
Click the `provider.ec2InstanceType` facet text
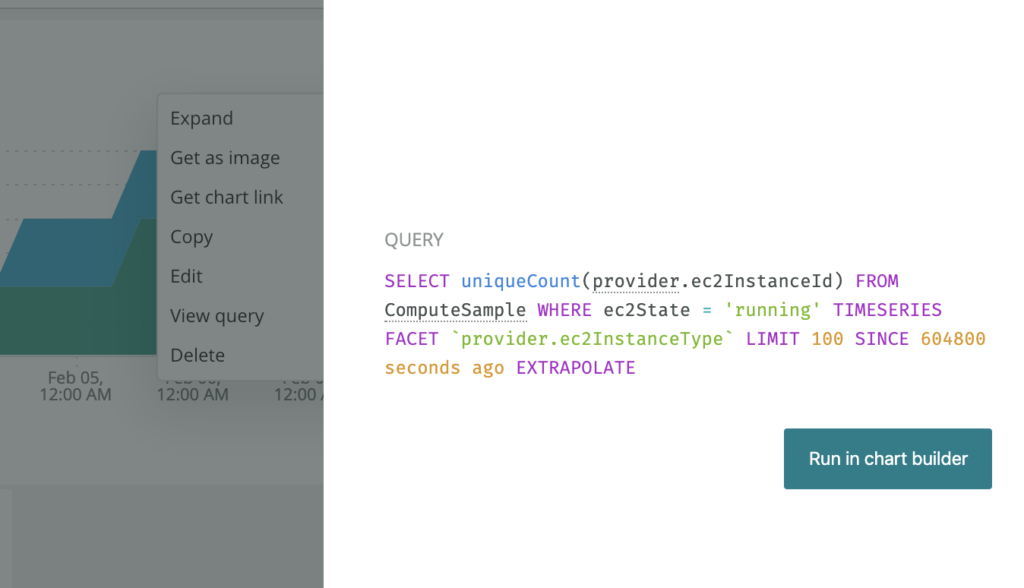592,338
